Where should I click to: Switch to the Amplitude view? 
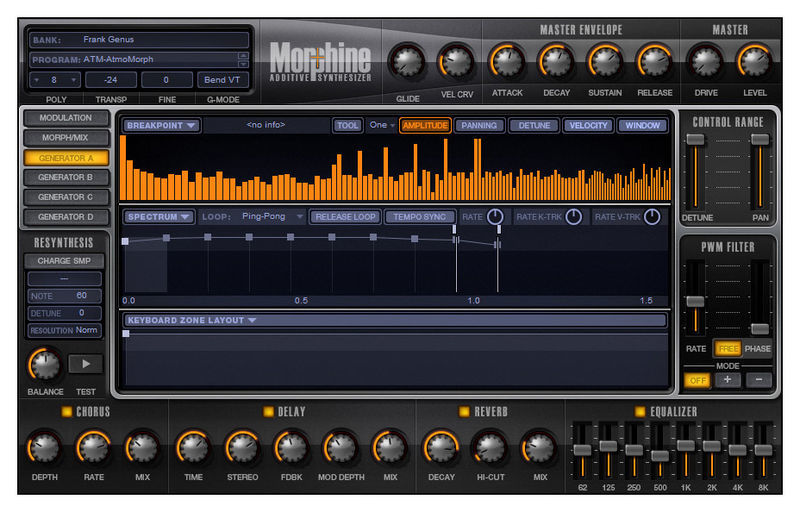[x=425, y=125]
